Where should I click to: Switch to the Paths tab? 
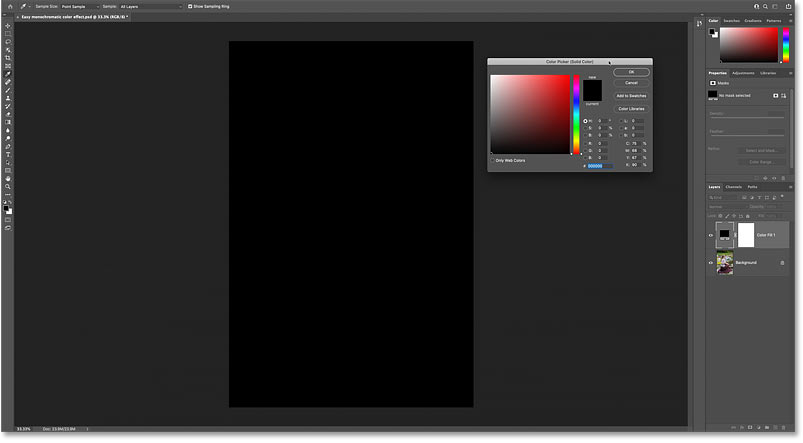click(752, 187)
